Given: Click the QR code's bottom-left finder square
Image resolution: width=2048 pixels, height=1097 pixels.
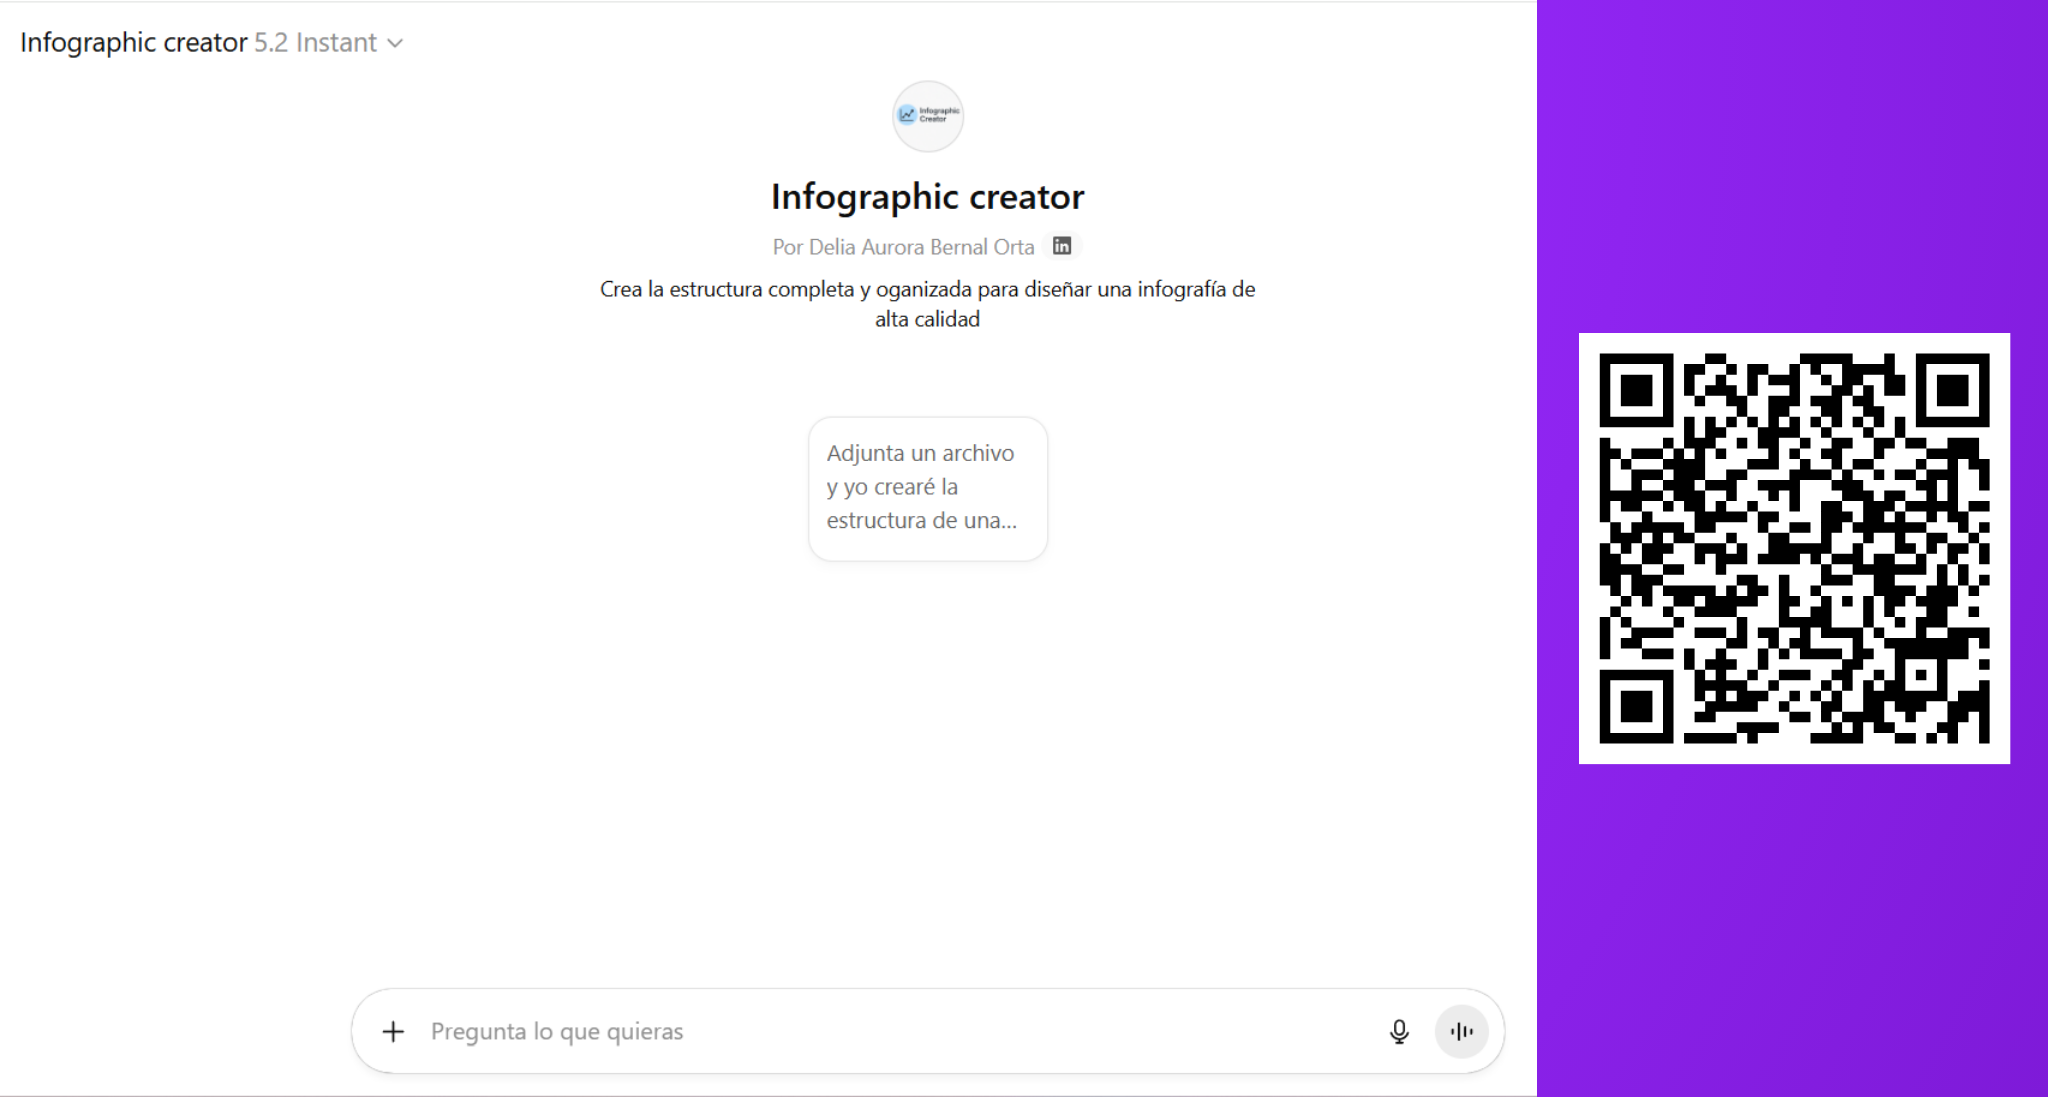Looking at the screenshot, I should tap(1636, 706).
